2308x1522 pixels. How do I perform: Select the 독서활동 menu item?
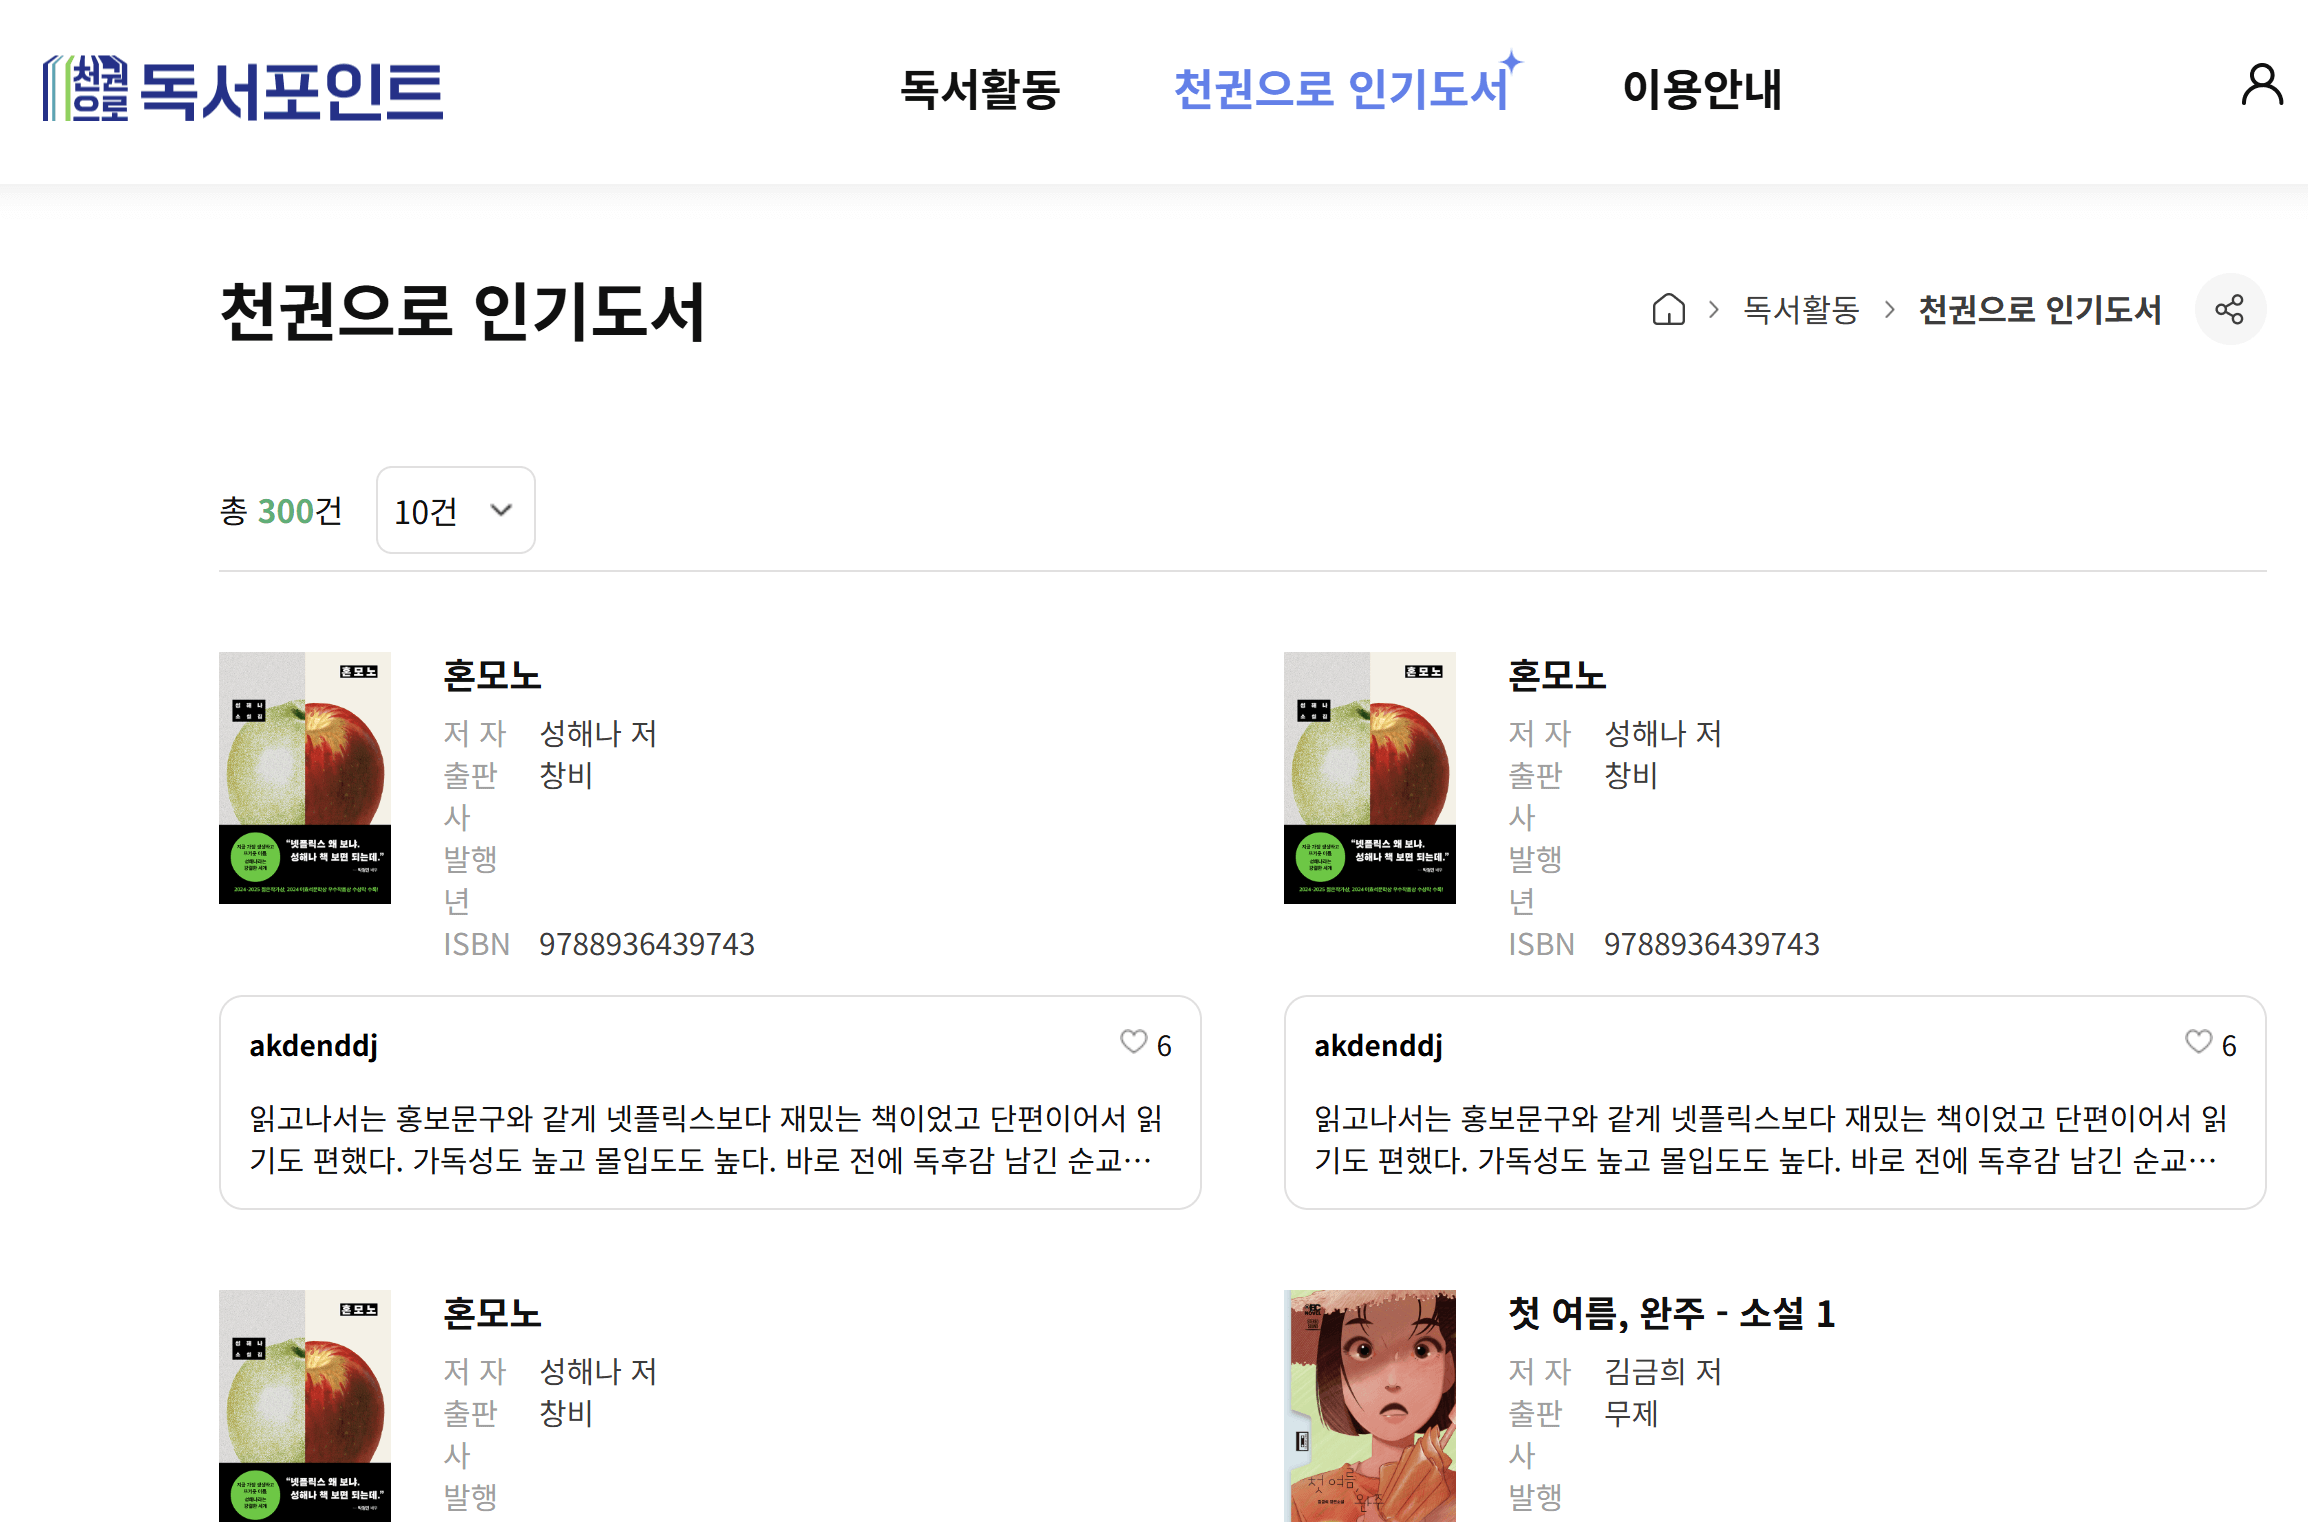click(x=981, y=91)
